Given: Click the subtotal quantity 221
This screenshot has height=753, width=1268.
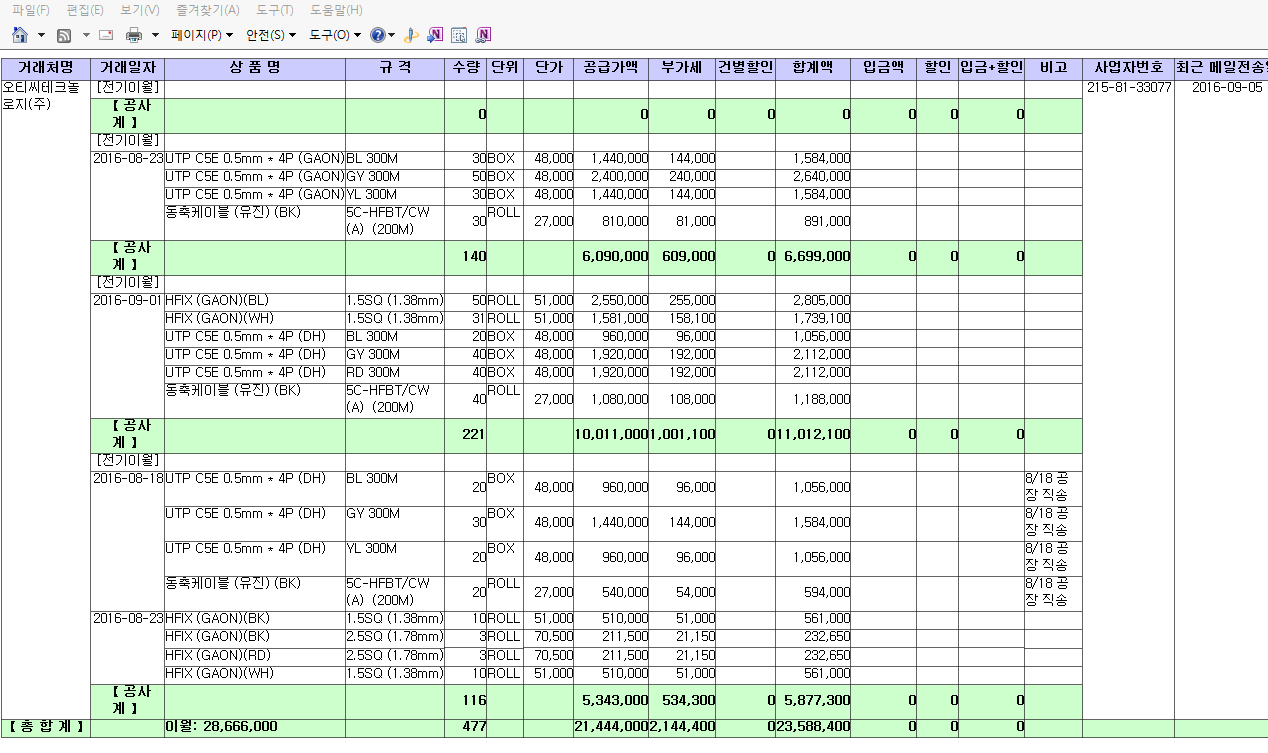Looking at the screenshot, I should [x=474, y=434].
